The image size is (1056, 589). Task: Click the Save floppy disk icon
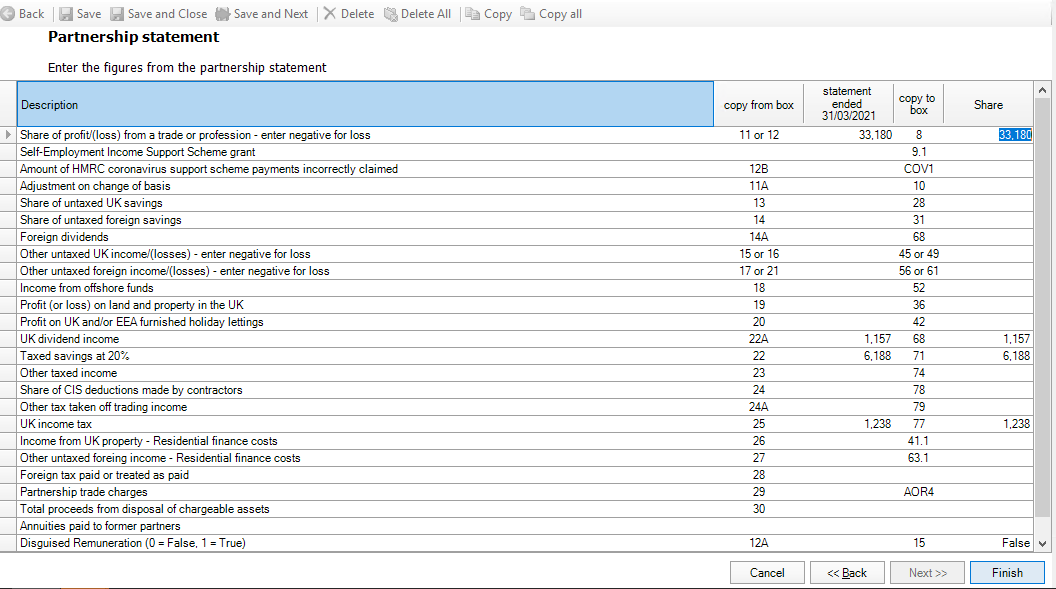coord(66,13)
